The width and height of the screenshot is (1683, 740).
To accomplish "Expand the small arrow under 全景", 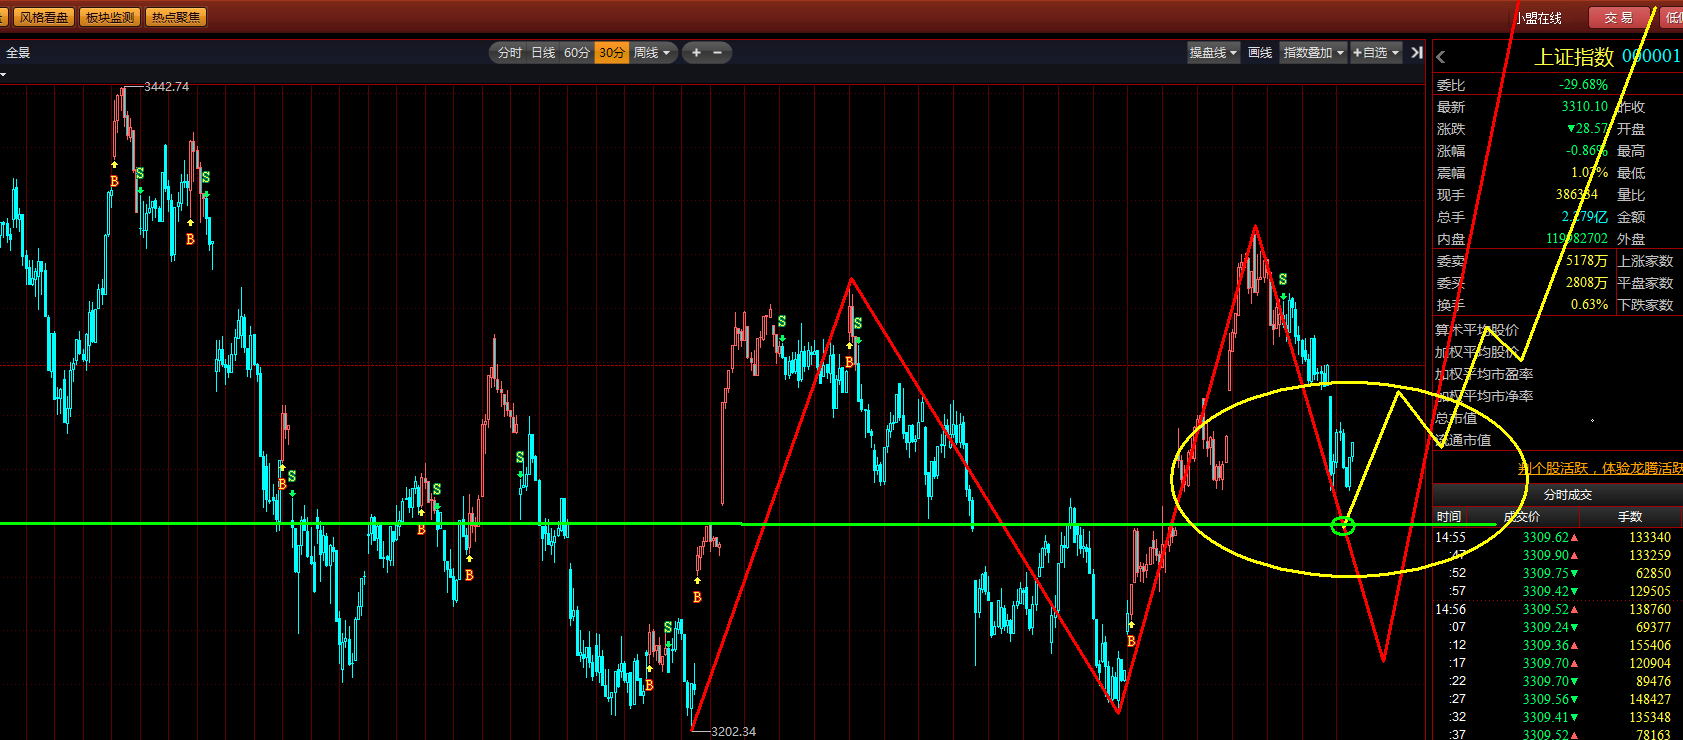I will point(3,74).
